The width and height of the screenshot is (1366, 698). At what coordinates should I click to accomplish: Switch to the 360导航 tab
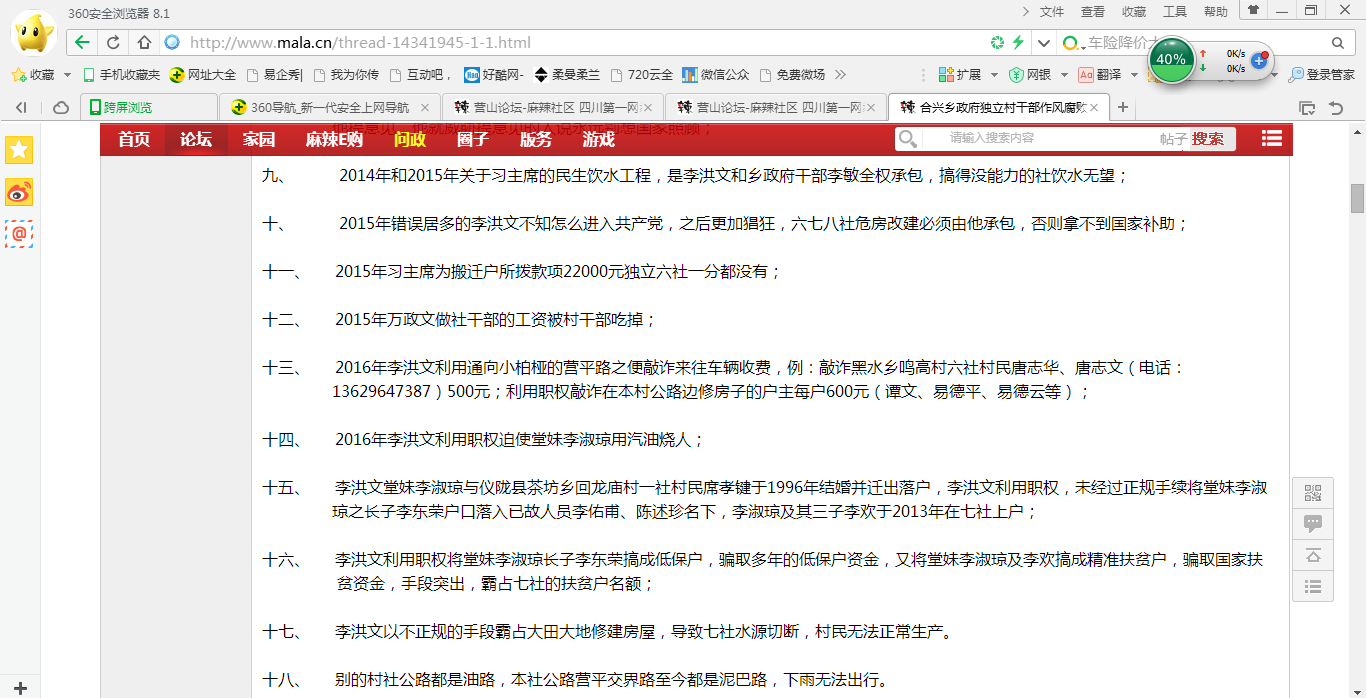pos(329,107)
